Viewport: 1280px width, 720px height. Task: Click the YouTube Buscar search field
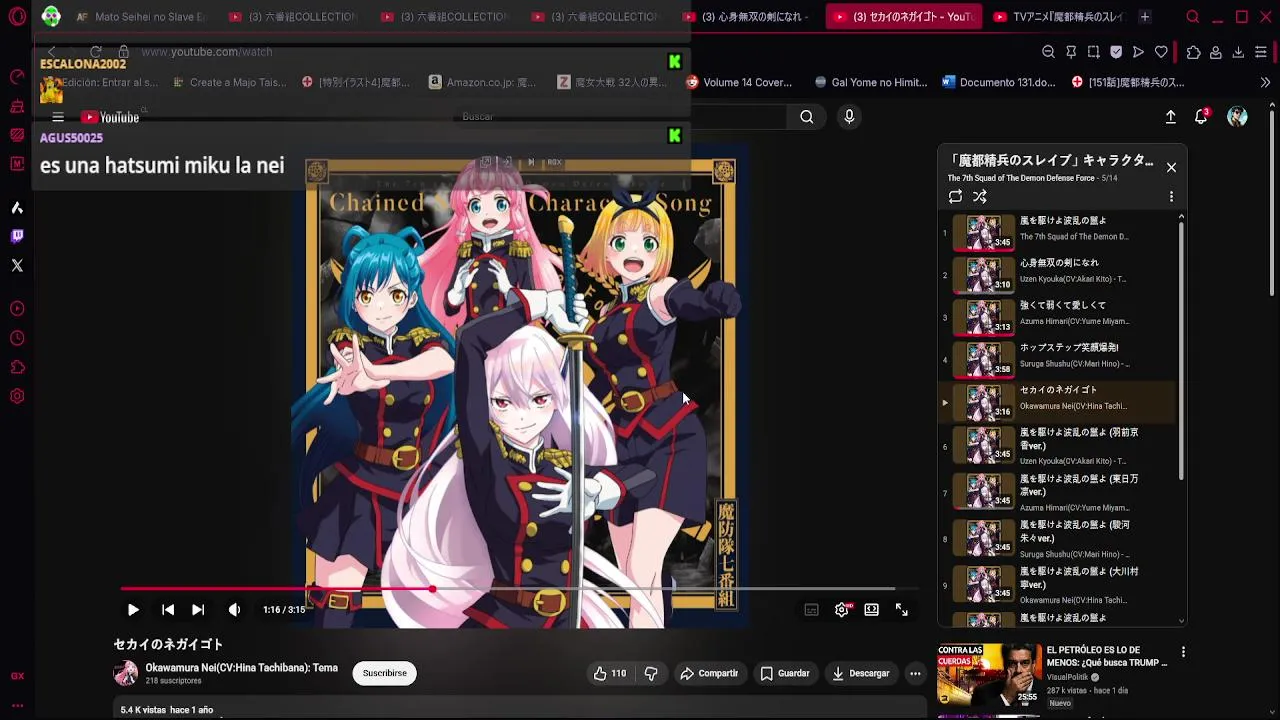coord(620,117)
